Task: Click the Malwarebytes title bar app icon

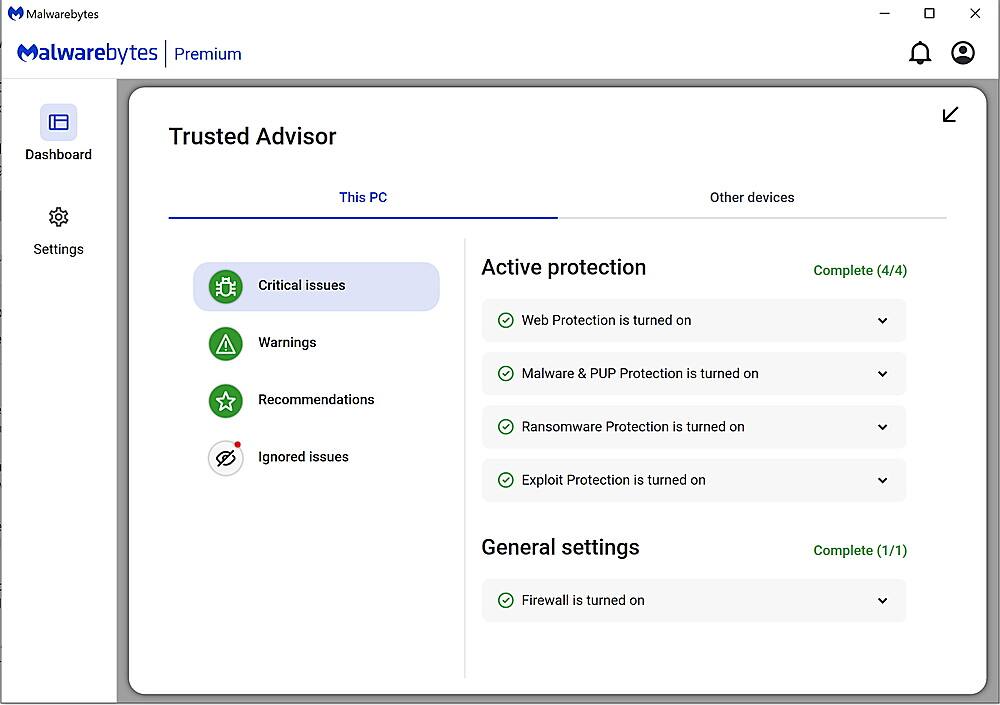Action: [15, 13]
